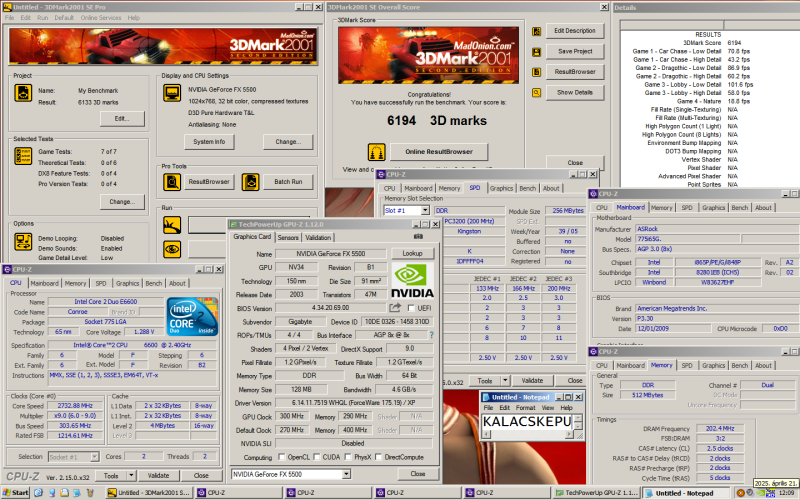Image resolution: width=800 pixels, height=500 pixels.
Task: Click Validate in bottom-left CPU-Z window
Action: (x=158, y=476)
